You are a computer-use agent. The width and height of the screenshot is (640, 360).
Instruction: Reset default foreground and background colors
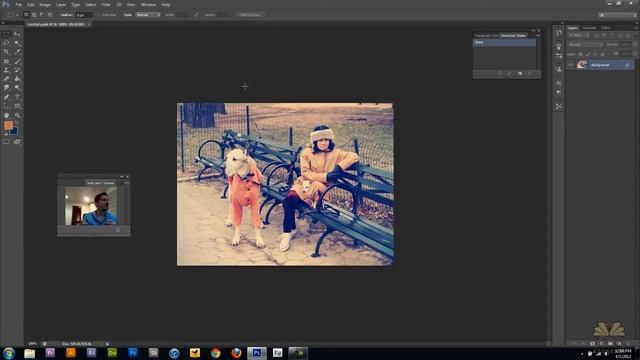[6, 133]
